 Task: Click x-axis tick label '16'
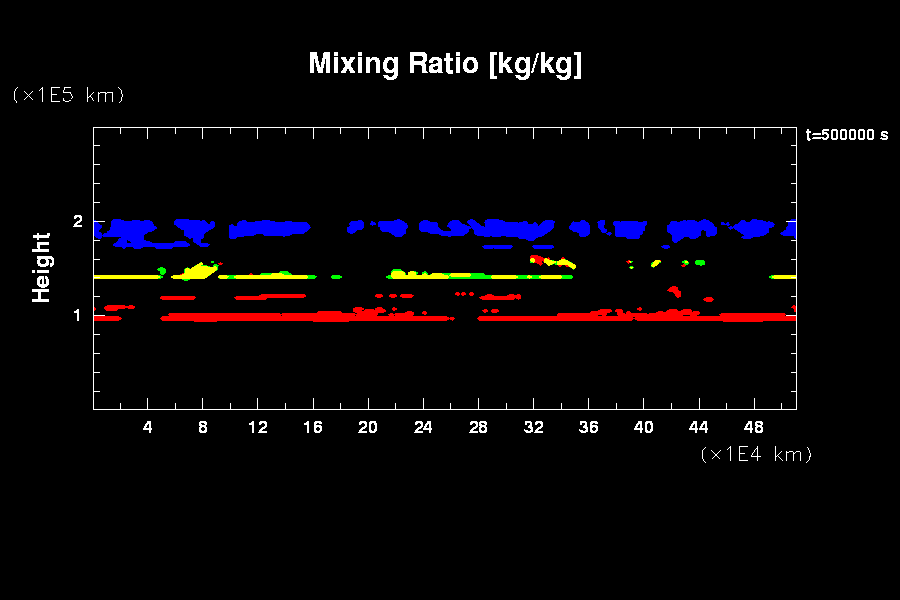coord(313,428)
